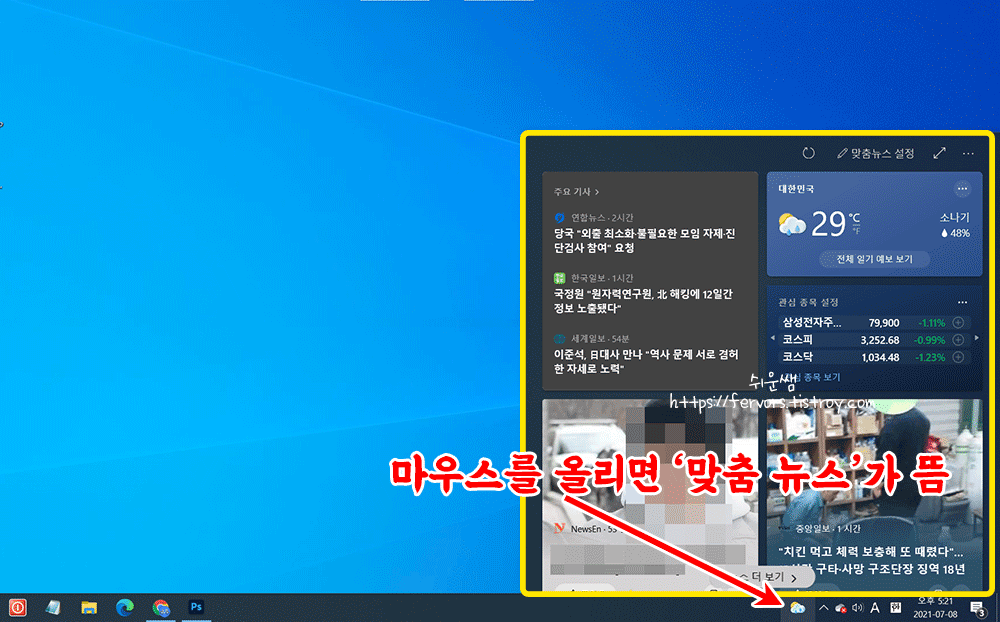Switch temperature to Fahrenheit unit
1000x622 pixels.
pos(856,232)
